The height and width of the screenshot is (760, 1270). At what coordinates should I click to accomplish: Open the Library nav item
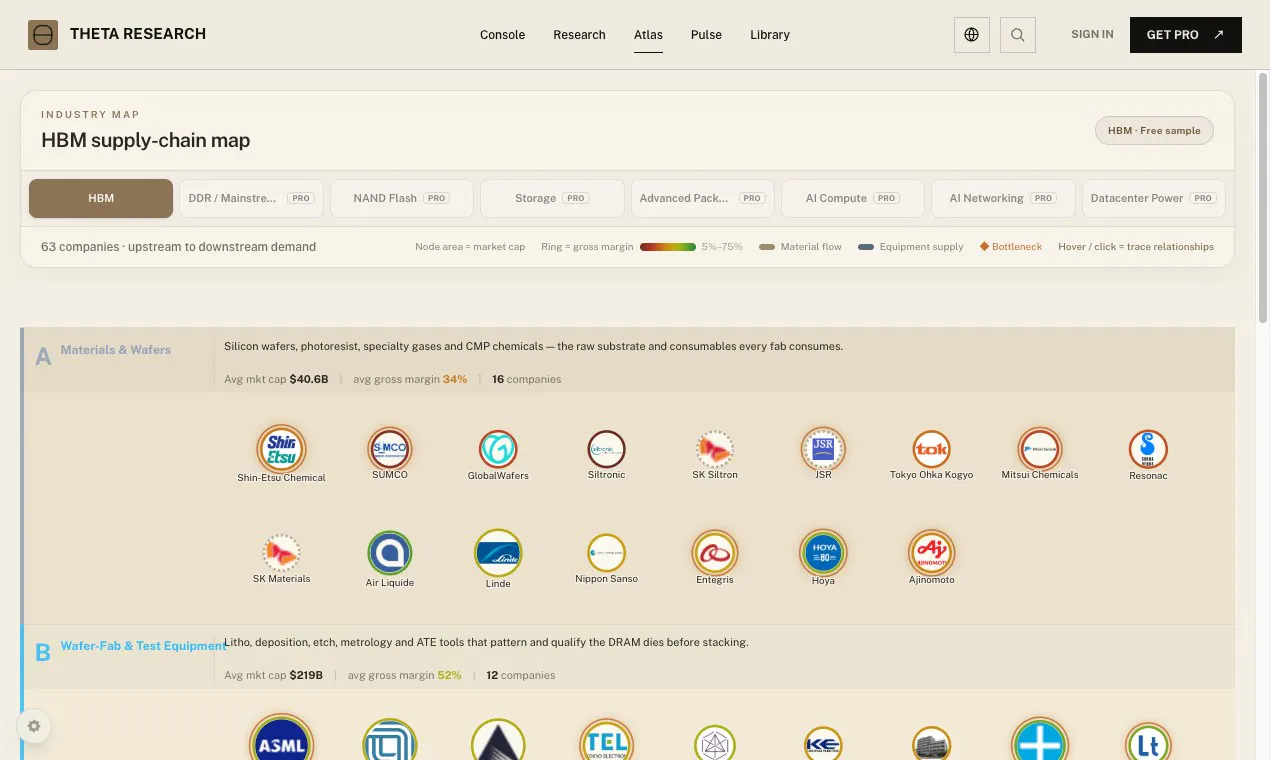tap(770, 35)
